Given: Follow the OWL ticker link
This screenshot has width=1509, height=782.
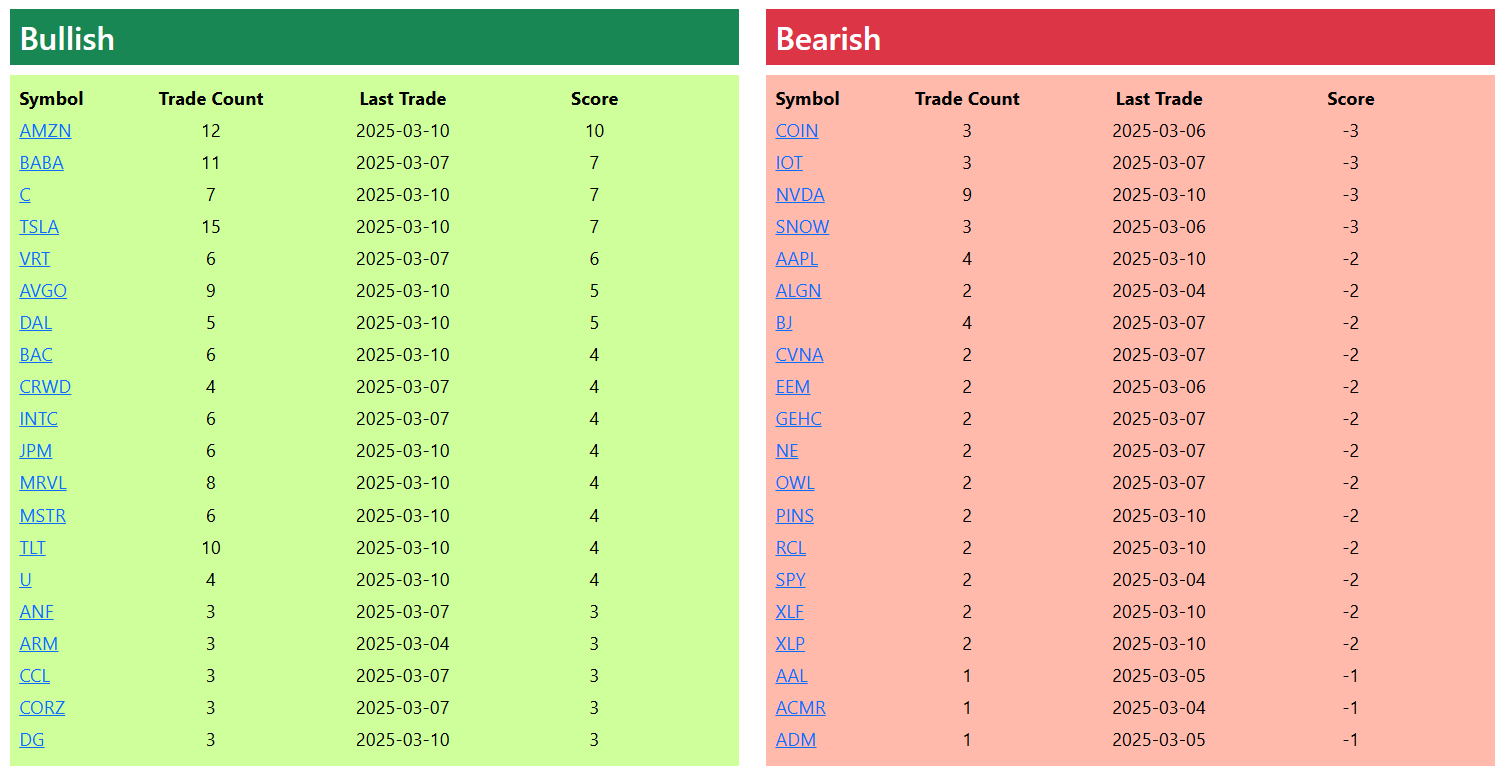Looking at the screenshot, I should pos(795,483).
